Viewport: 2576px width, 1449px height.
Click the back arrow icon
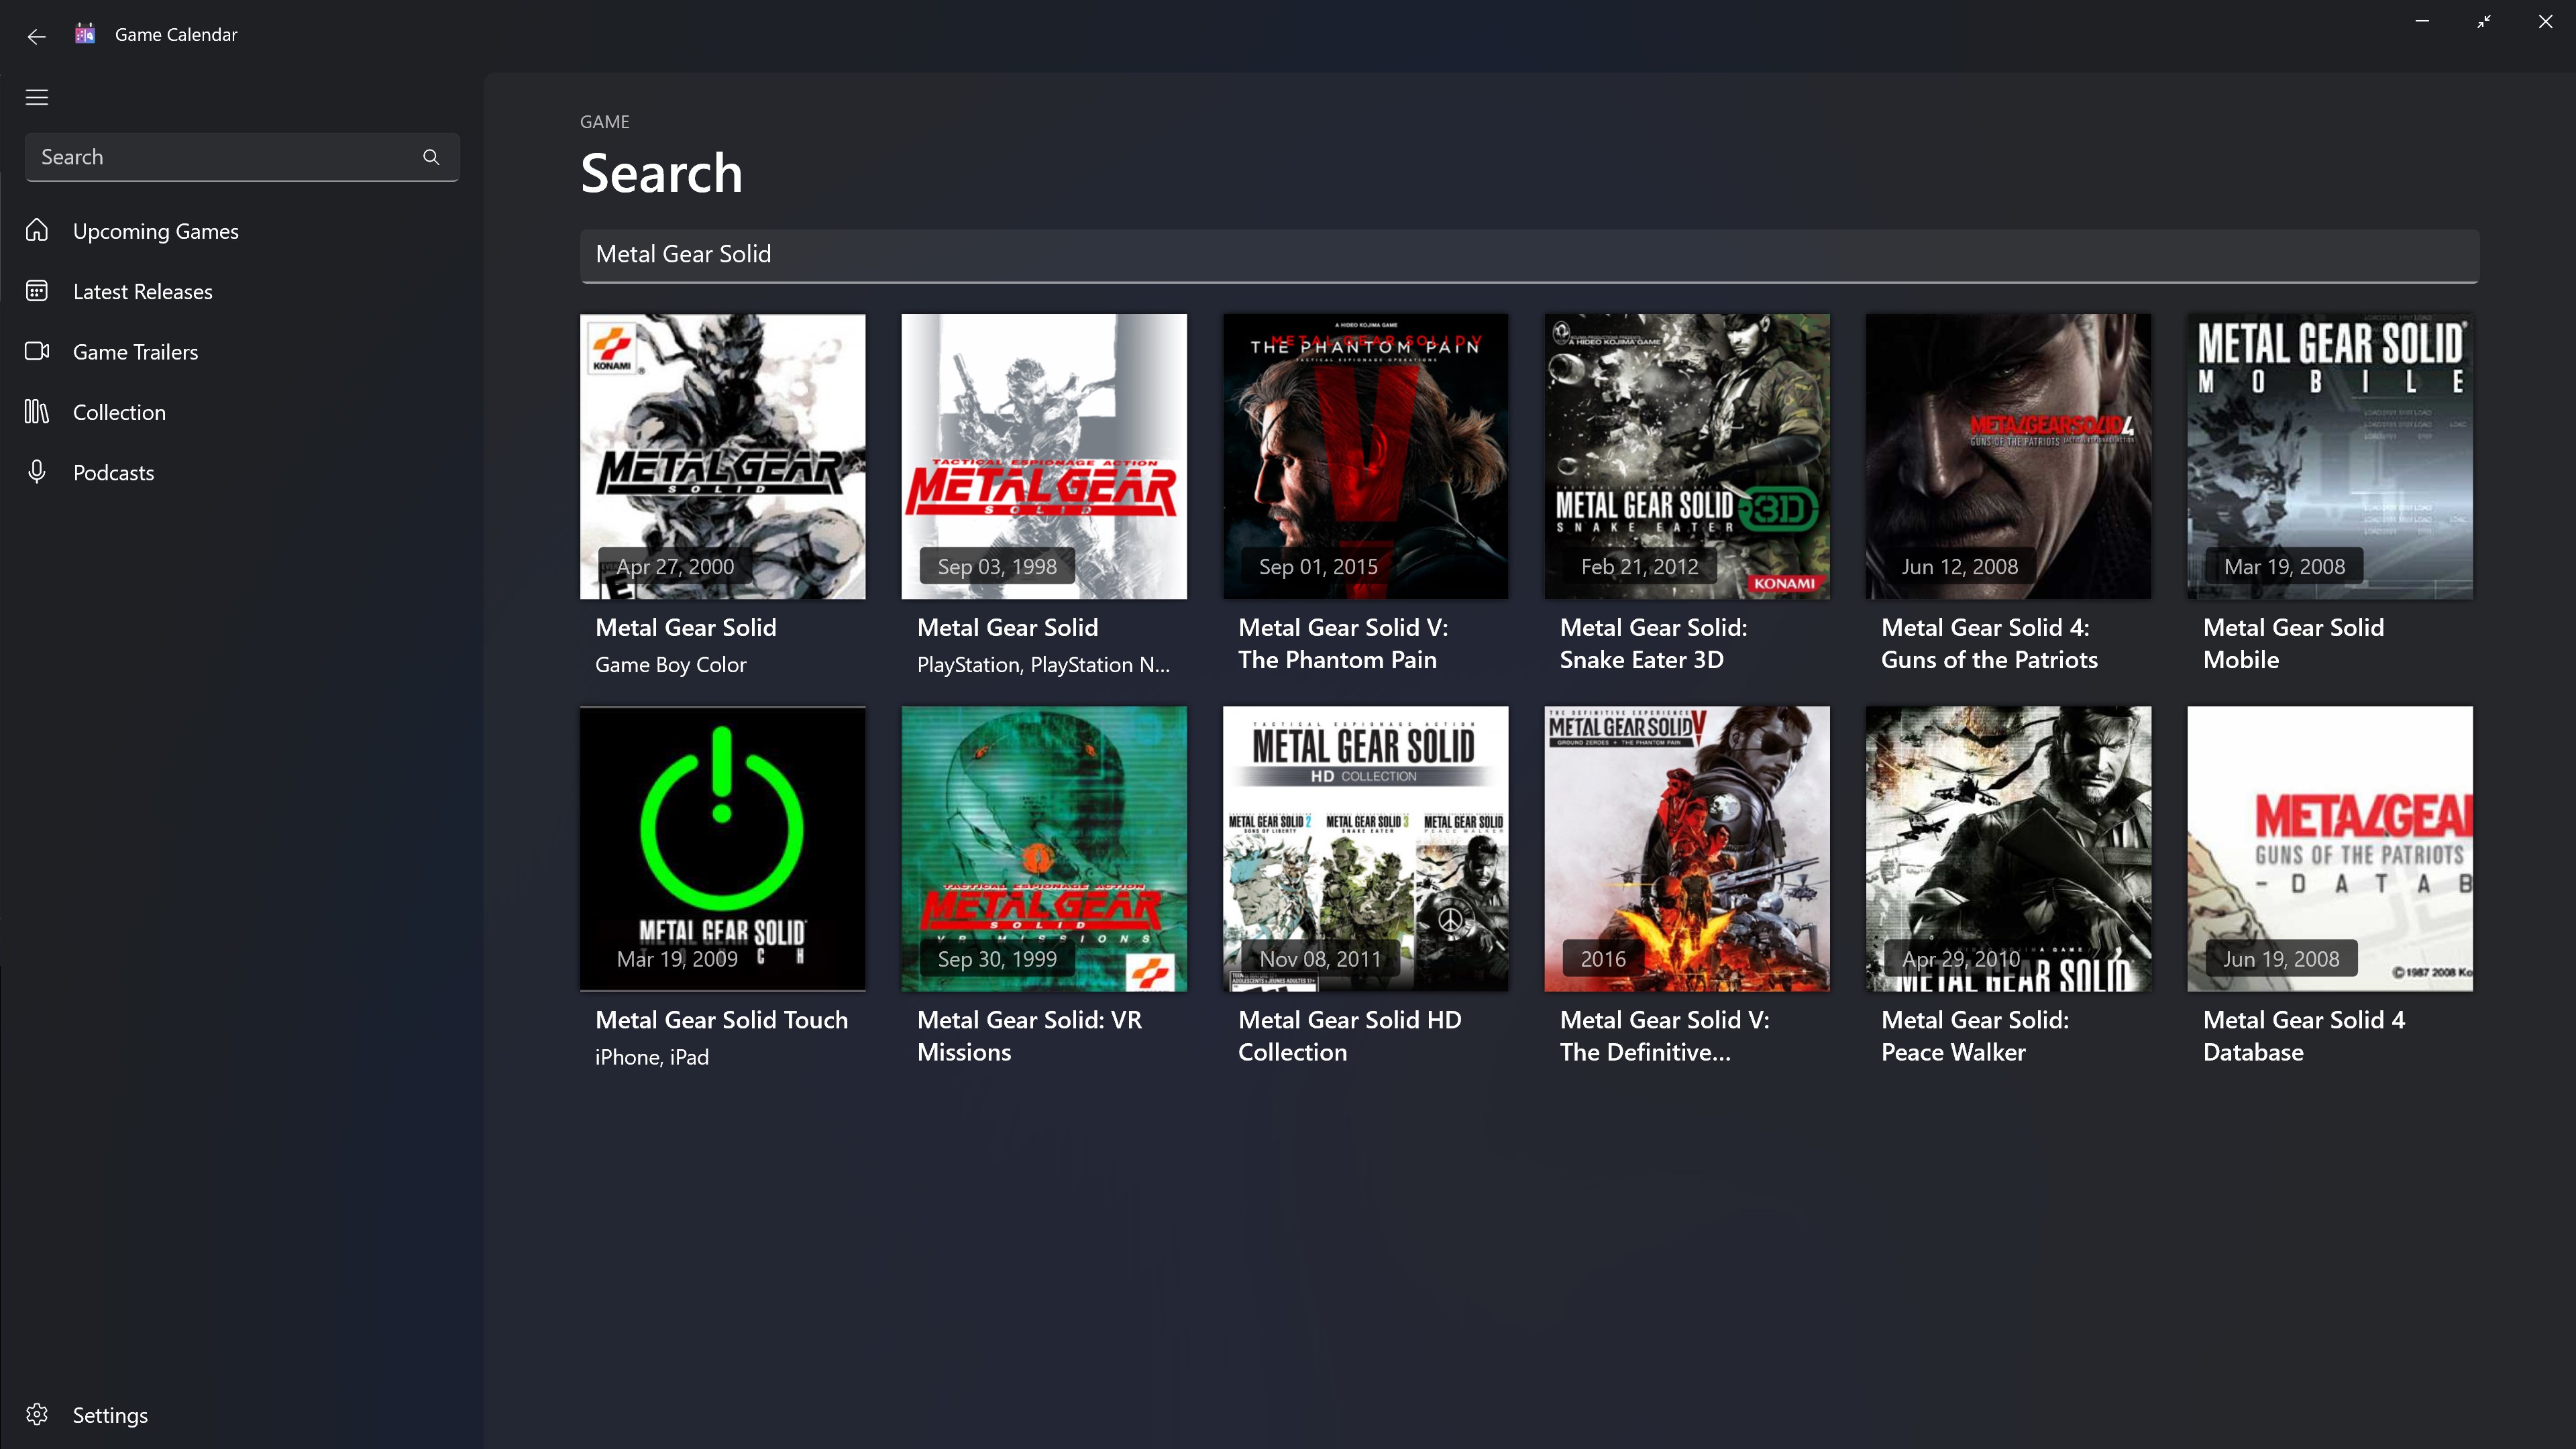tap(37, 36)
